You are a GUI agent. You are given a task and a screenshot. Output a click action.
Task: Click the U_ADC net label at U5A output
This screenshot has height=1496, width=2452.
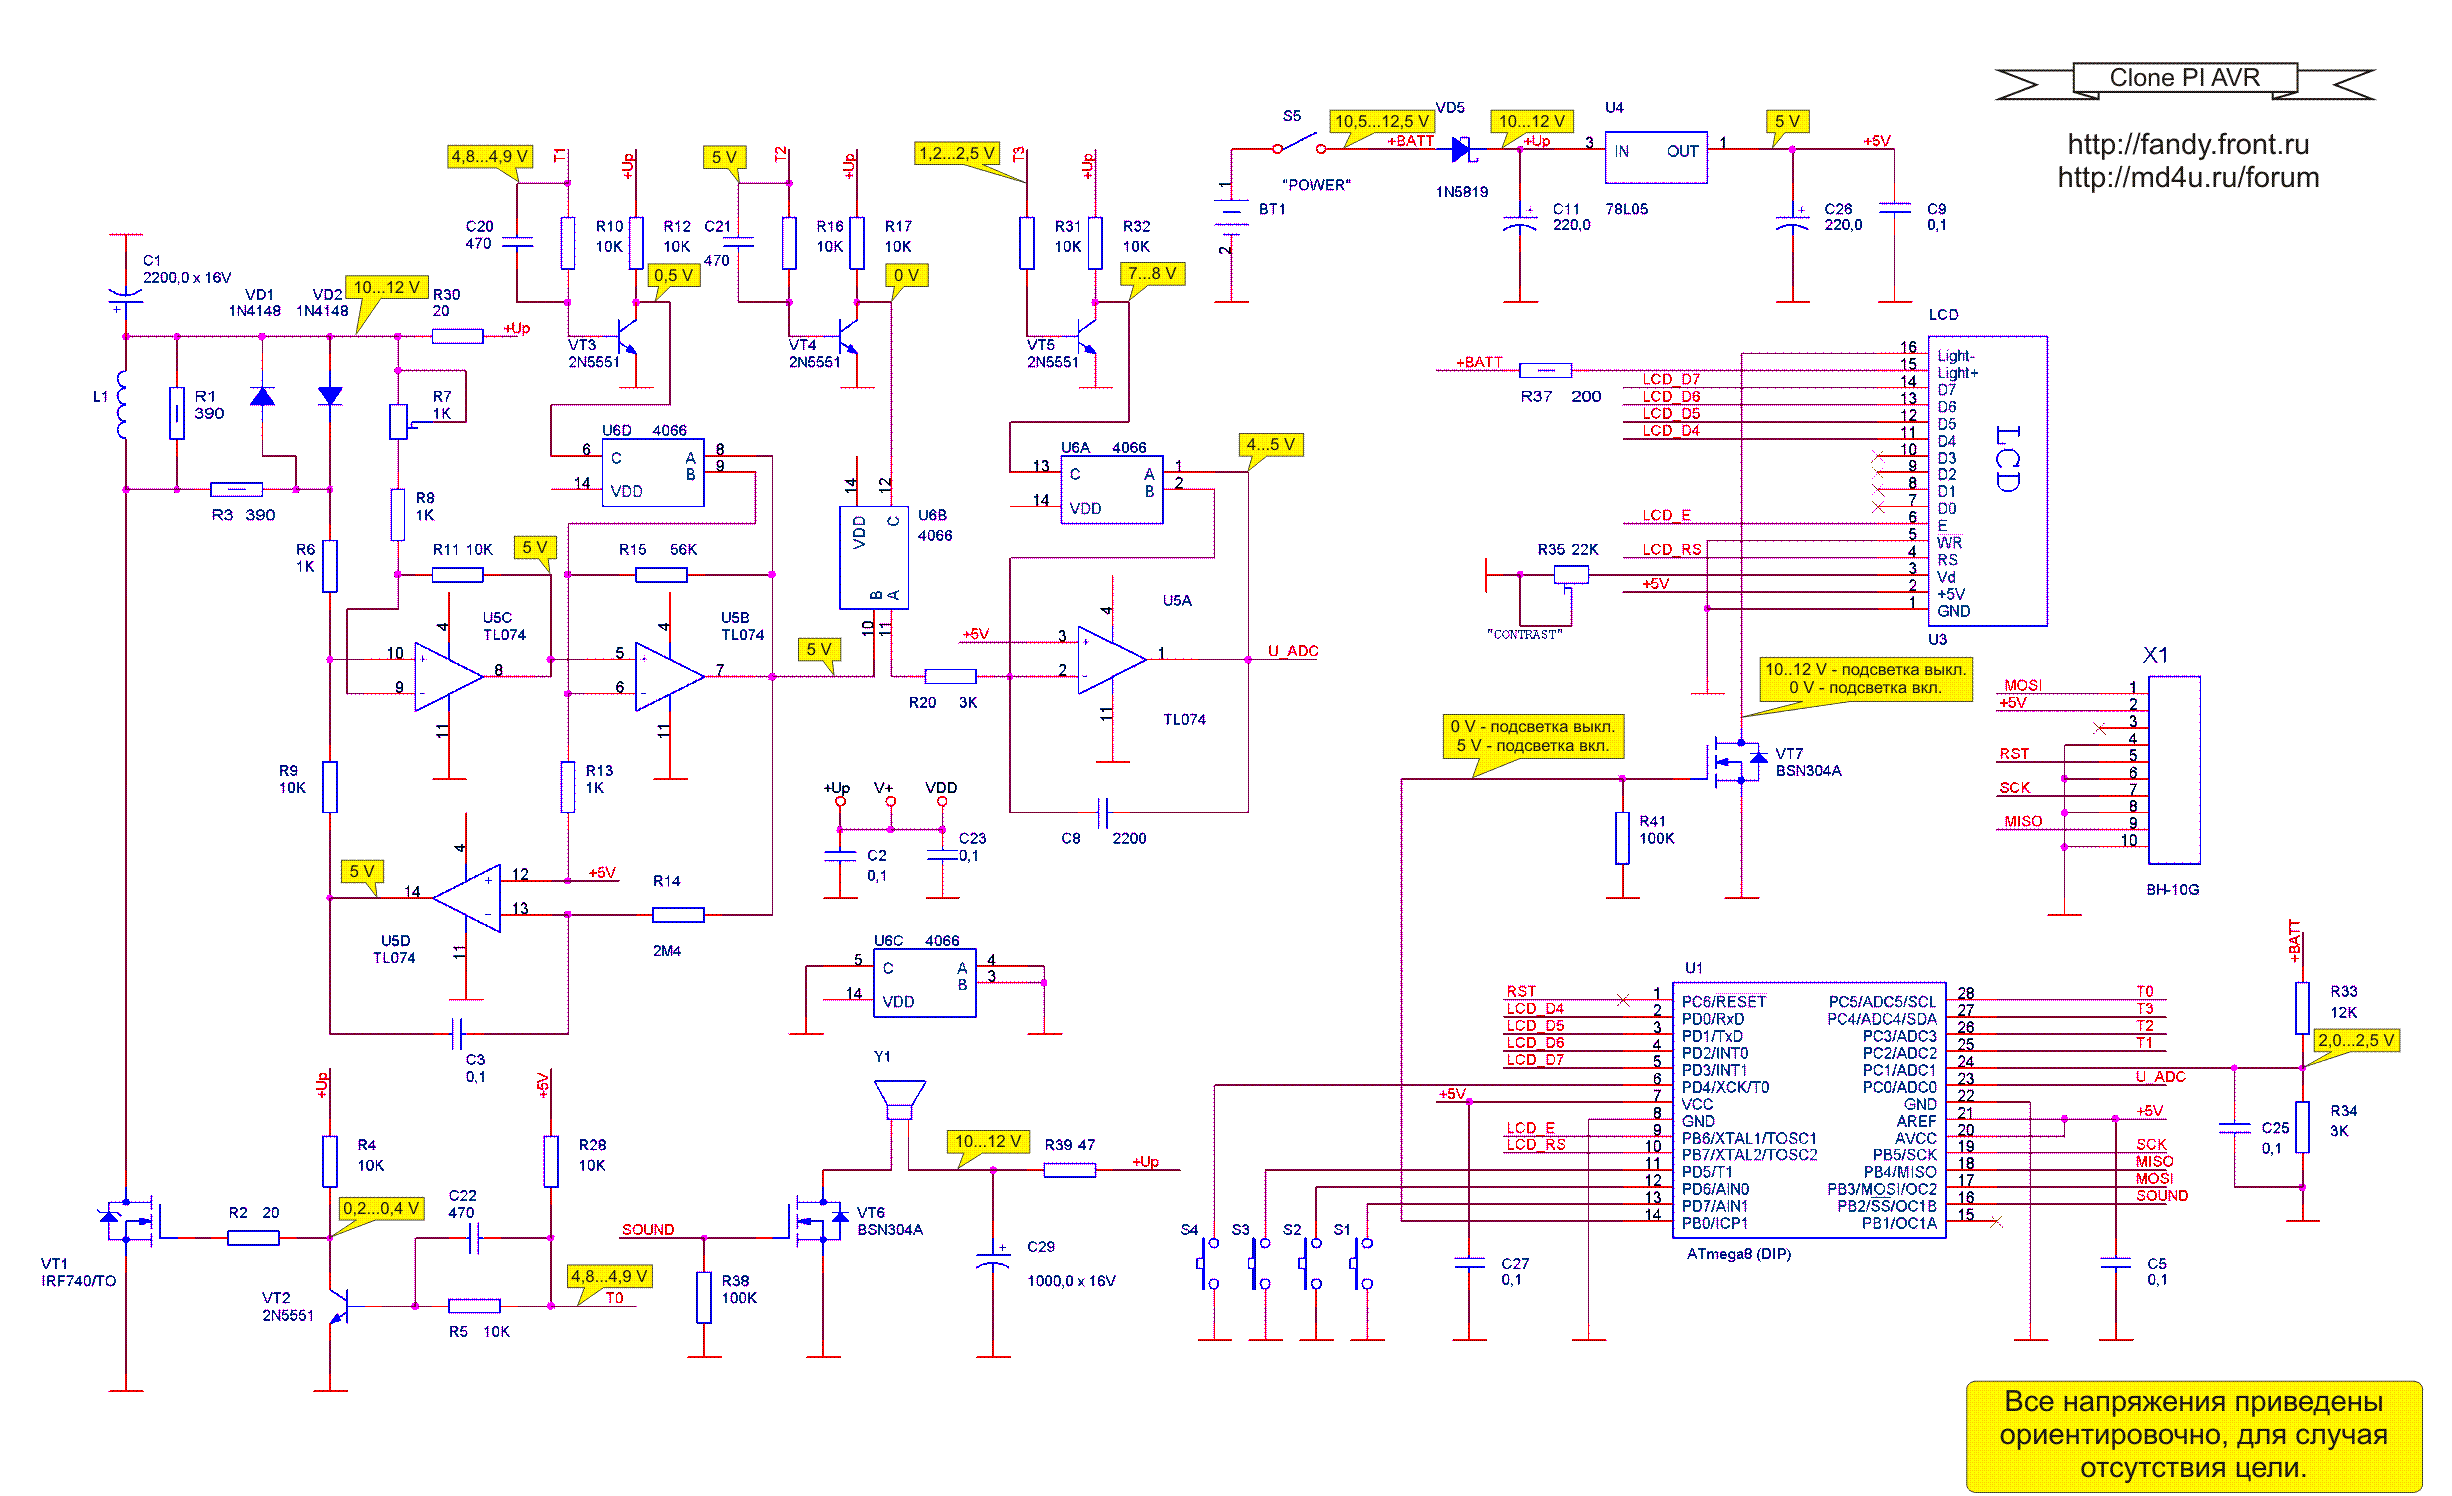[1292, 651]
